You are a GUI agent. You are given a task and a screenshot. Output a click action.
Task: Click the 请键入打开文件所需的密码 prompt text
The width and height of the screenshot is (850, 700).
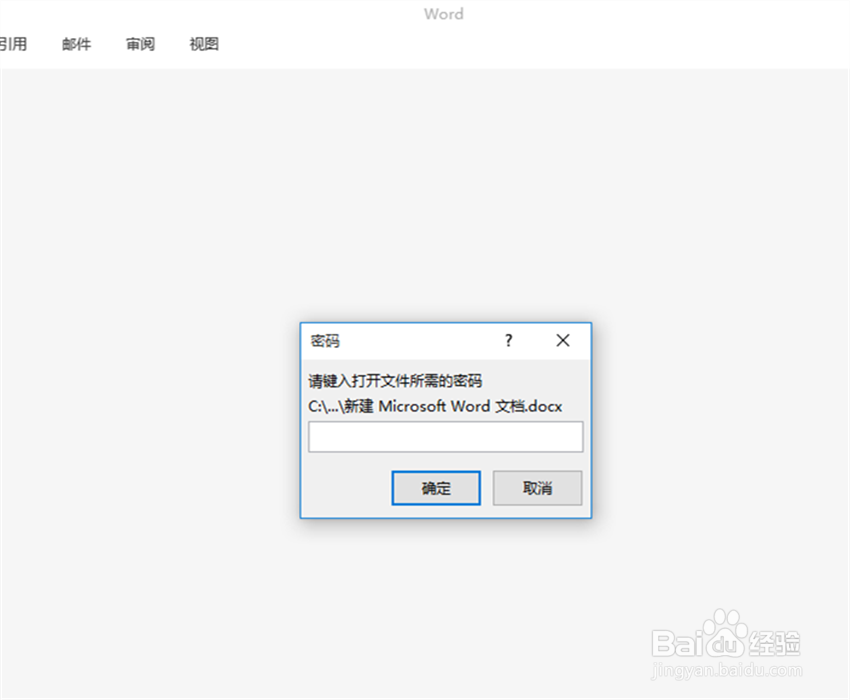pyautogui.click(x=395, y=381)
